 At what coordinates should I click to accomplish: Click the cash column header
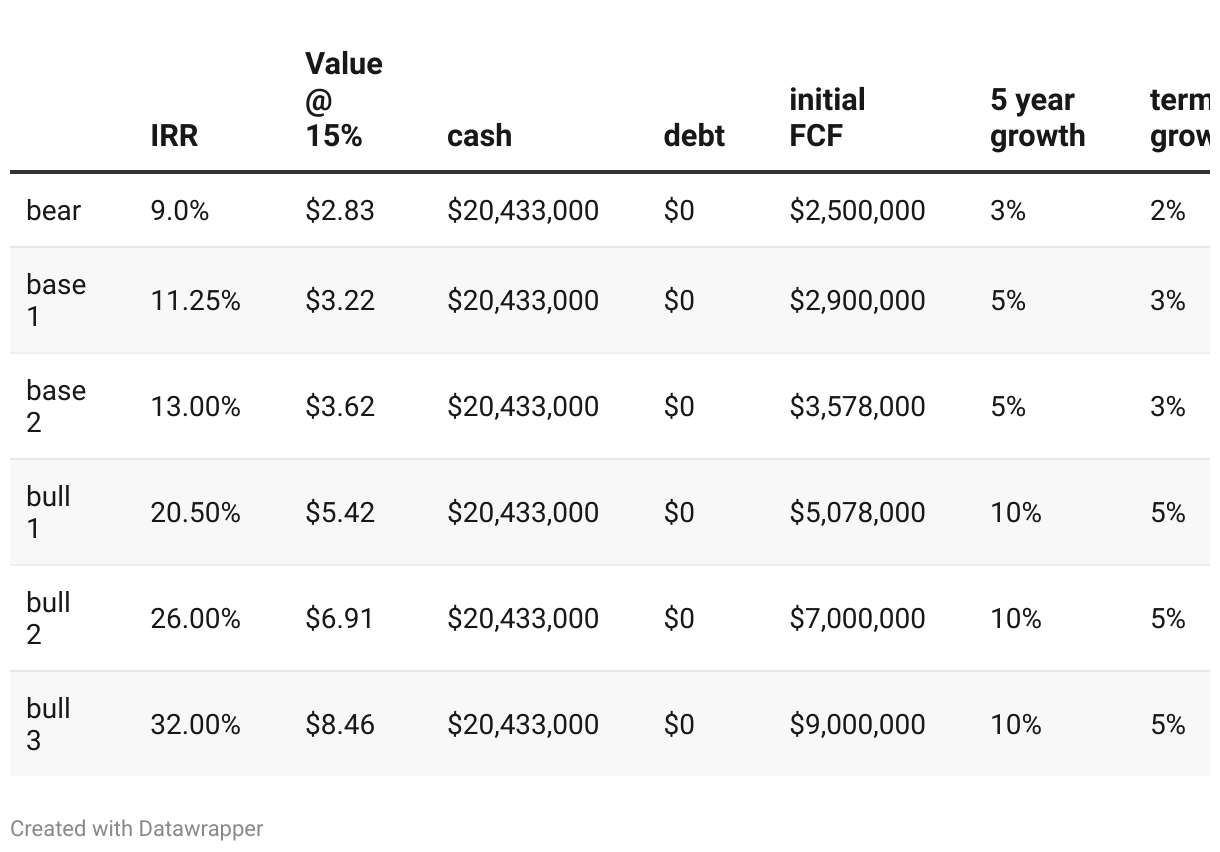479,136
